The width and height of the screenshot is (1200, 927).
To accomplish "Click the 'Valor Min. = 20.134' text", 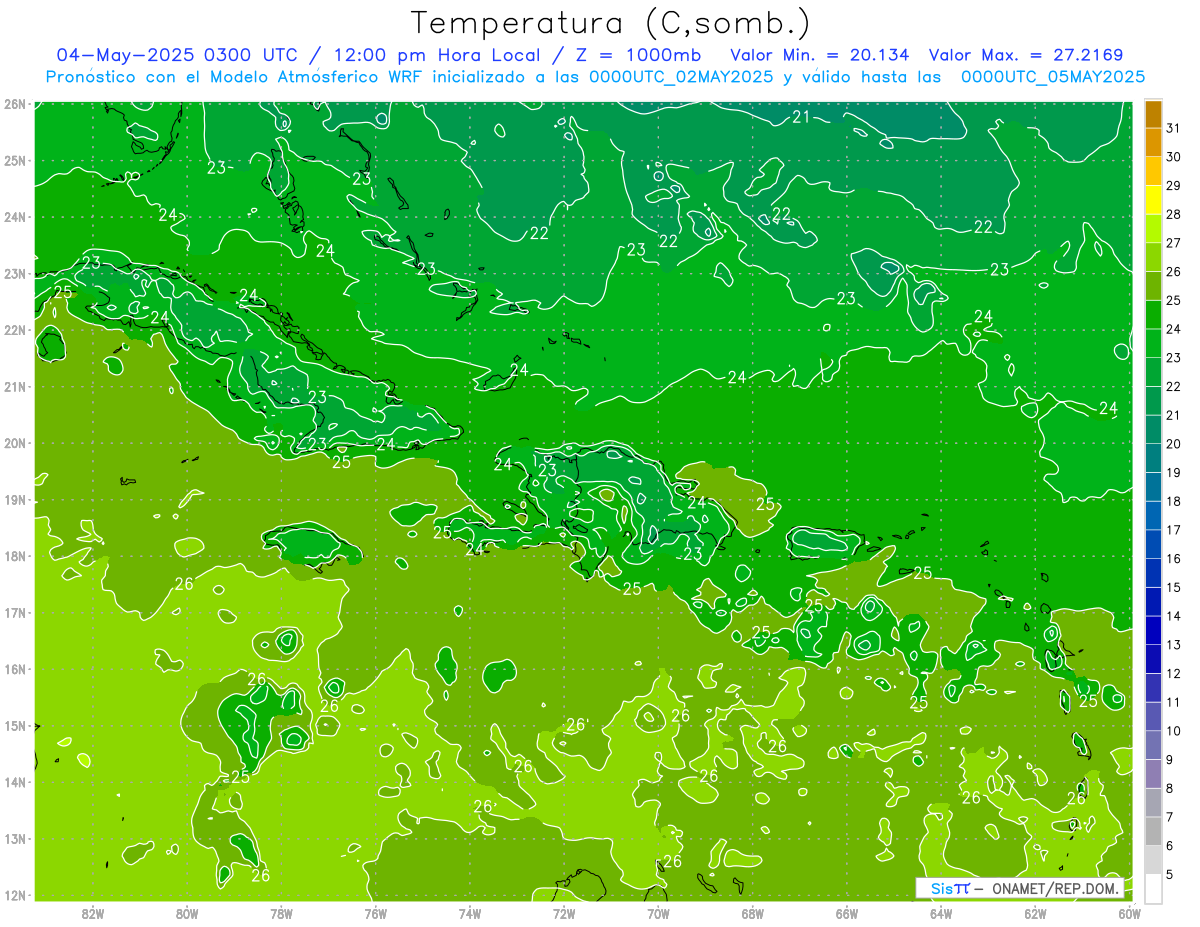I will tap(820, 55).
